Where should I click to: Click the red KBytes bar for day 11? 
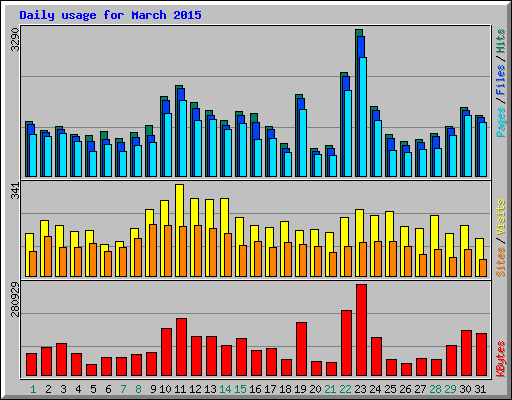[x=181, y=347]
